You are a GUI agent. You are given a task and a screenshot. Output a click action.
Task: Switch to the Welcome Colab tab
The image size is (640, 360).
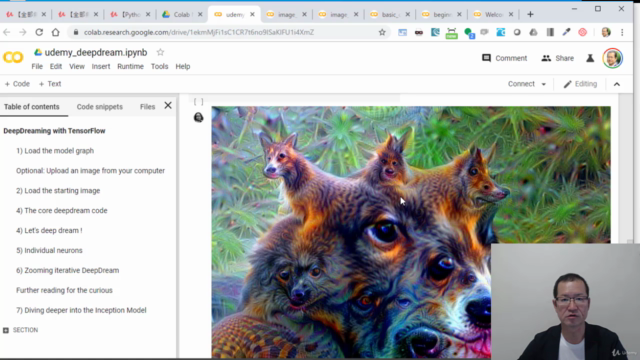[493, 14]
